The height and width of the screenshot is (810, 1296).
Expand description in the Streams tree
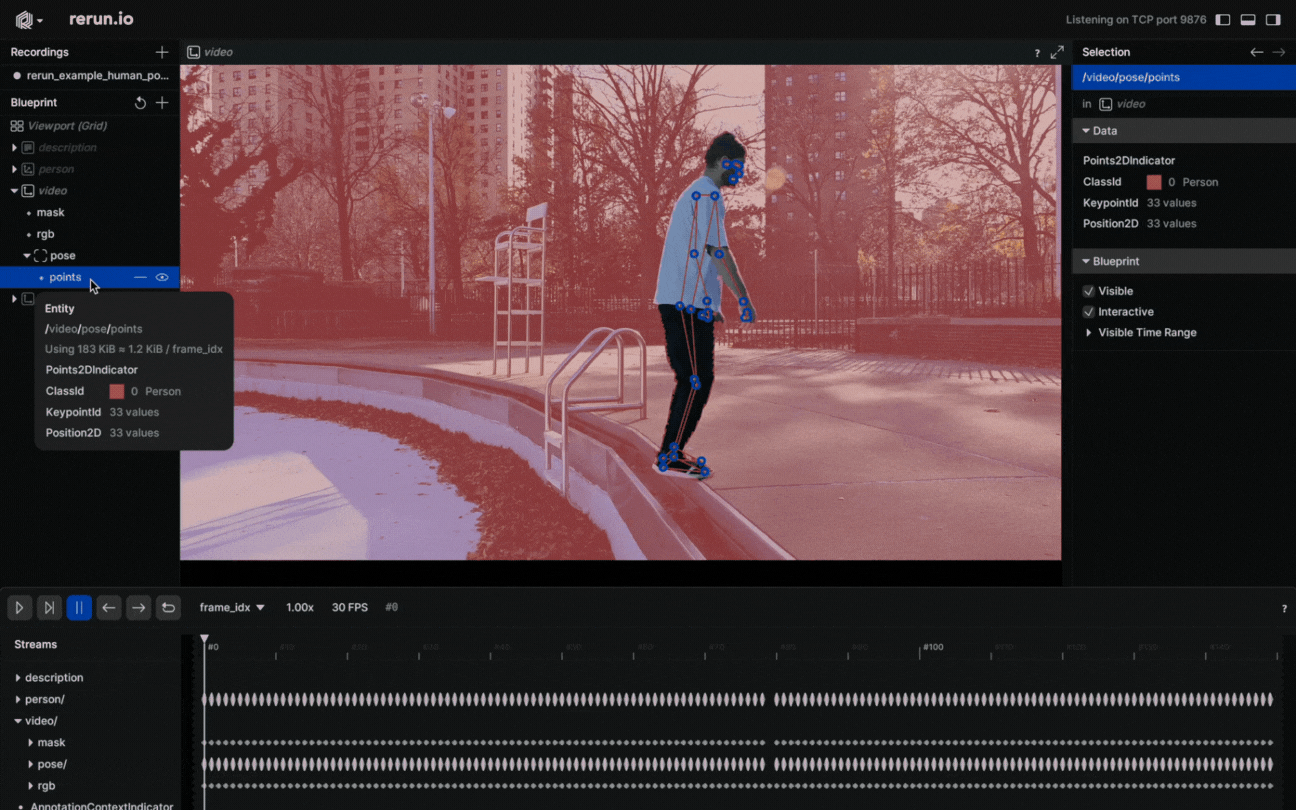pyautogui.click(x=18, y=678)
